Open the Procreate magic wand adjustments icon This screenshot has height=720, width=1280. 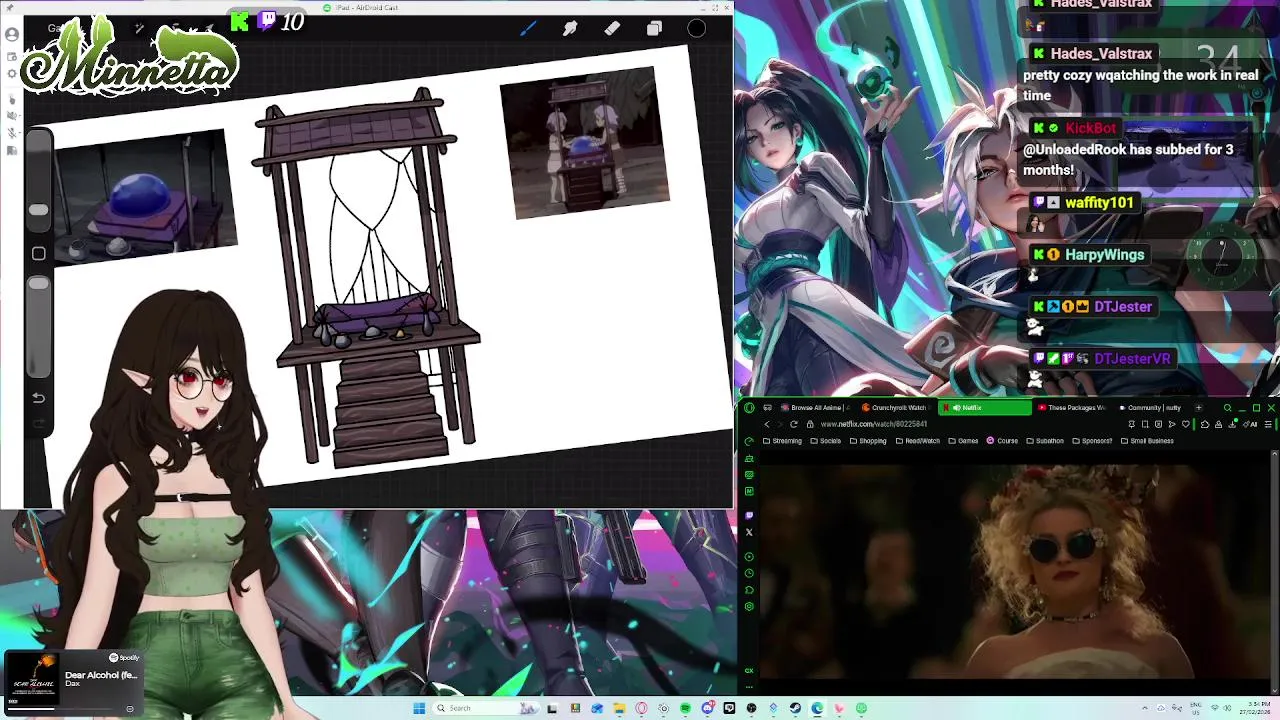[139, 29]
